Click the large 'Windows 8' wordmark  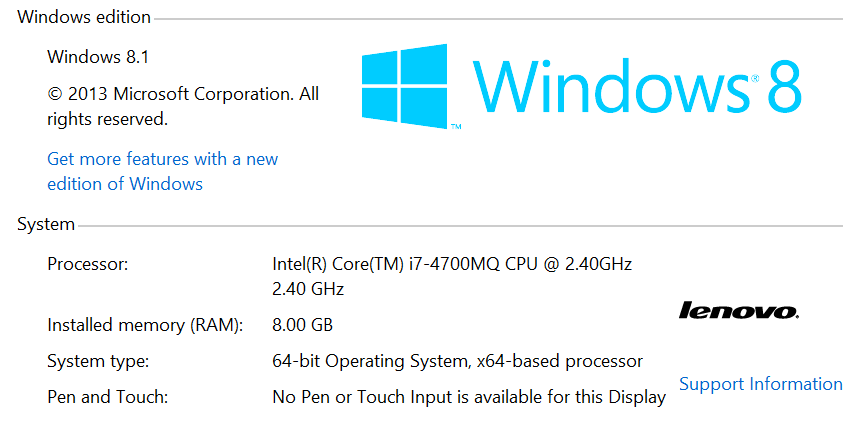pyautogui.click(x=638, y=86)
